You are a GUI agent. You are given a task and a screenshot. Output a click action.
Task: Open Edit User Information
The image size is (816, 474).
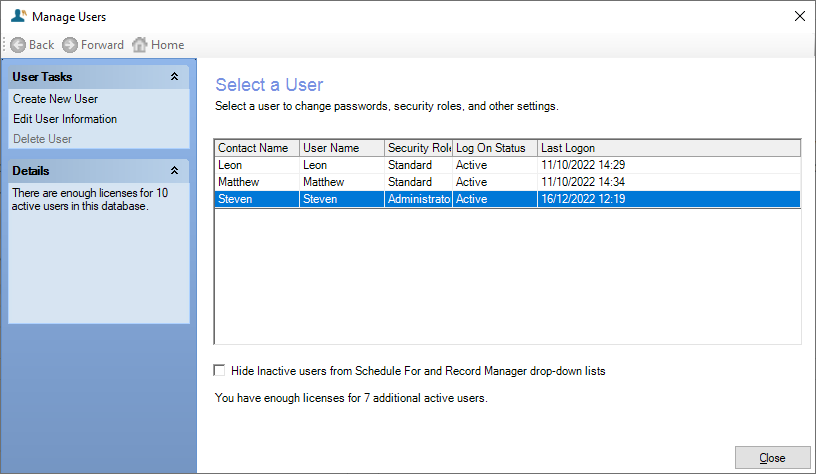coord(65,119)
